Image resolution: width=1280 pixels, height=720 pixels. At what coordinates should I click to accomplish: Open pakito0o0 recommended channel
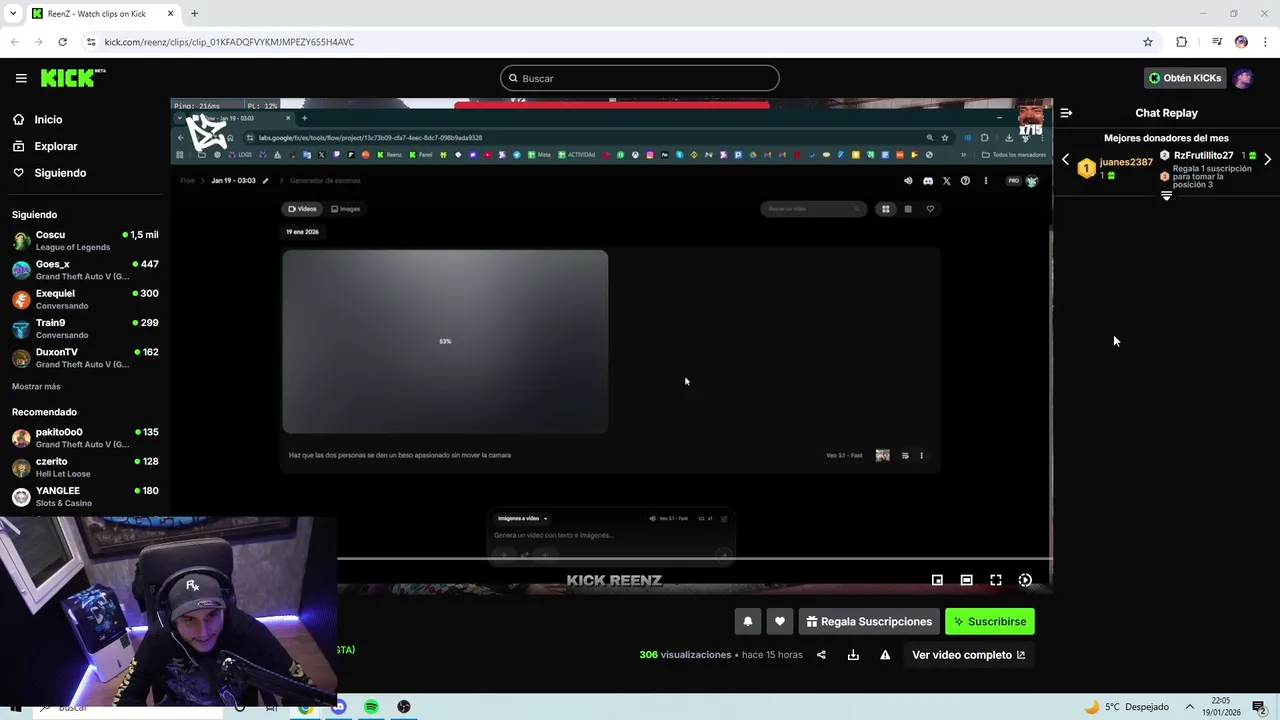point(85,438)
